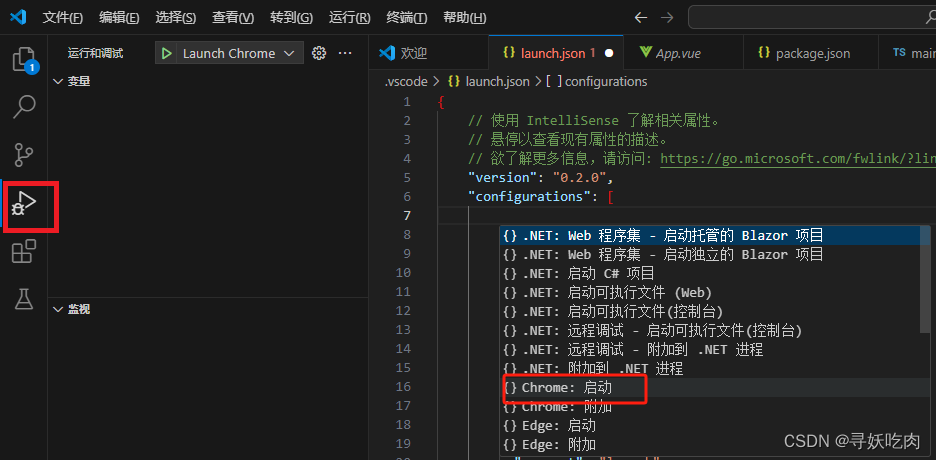Click the "0.2.0" version value
Image resolution: width=936 pixels, height=460 pixels.
coord(580,178)
